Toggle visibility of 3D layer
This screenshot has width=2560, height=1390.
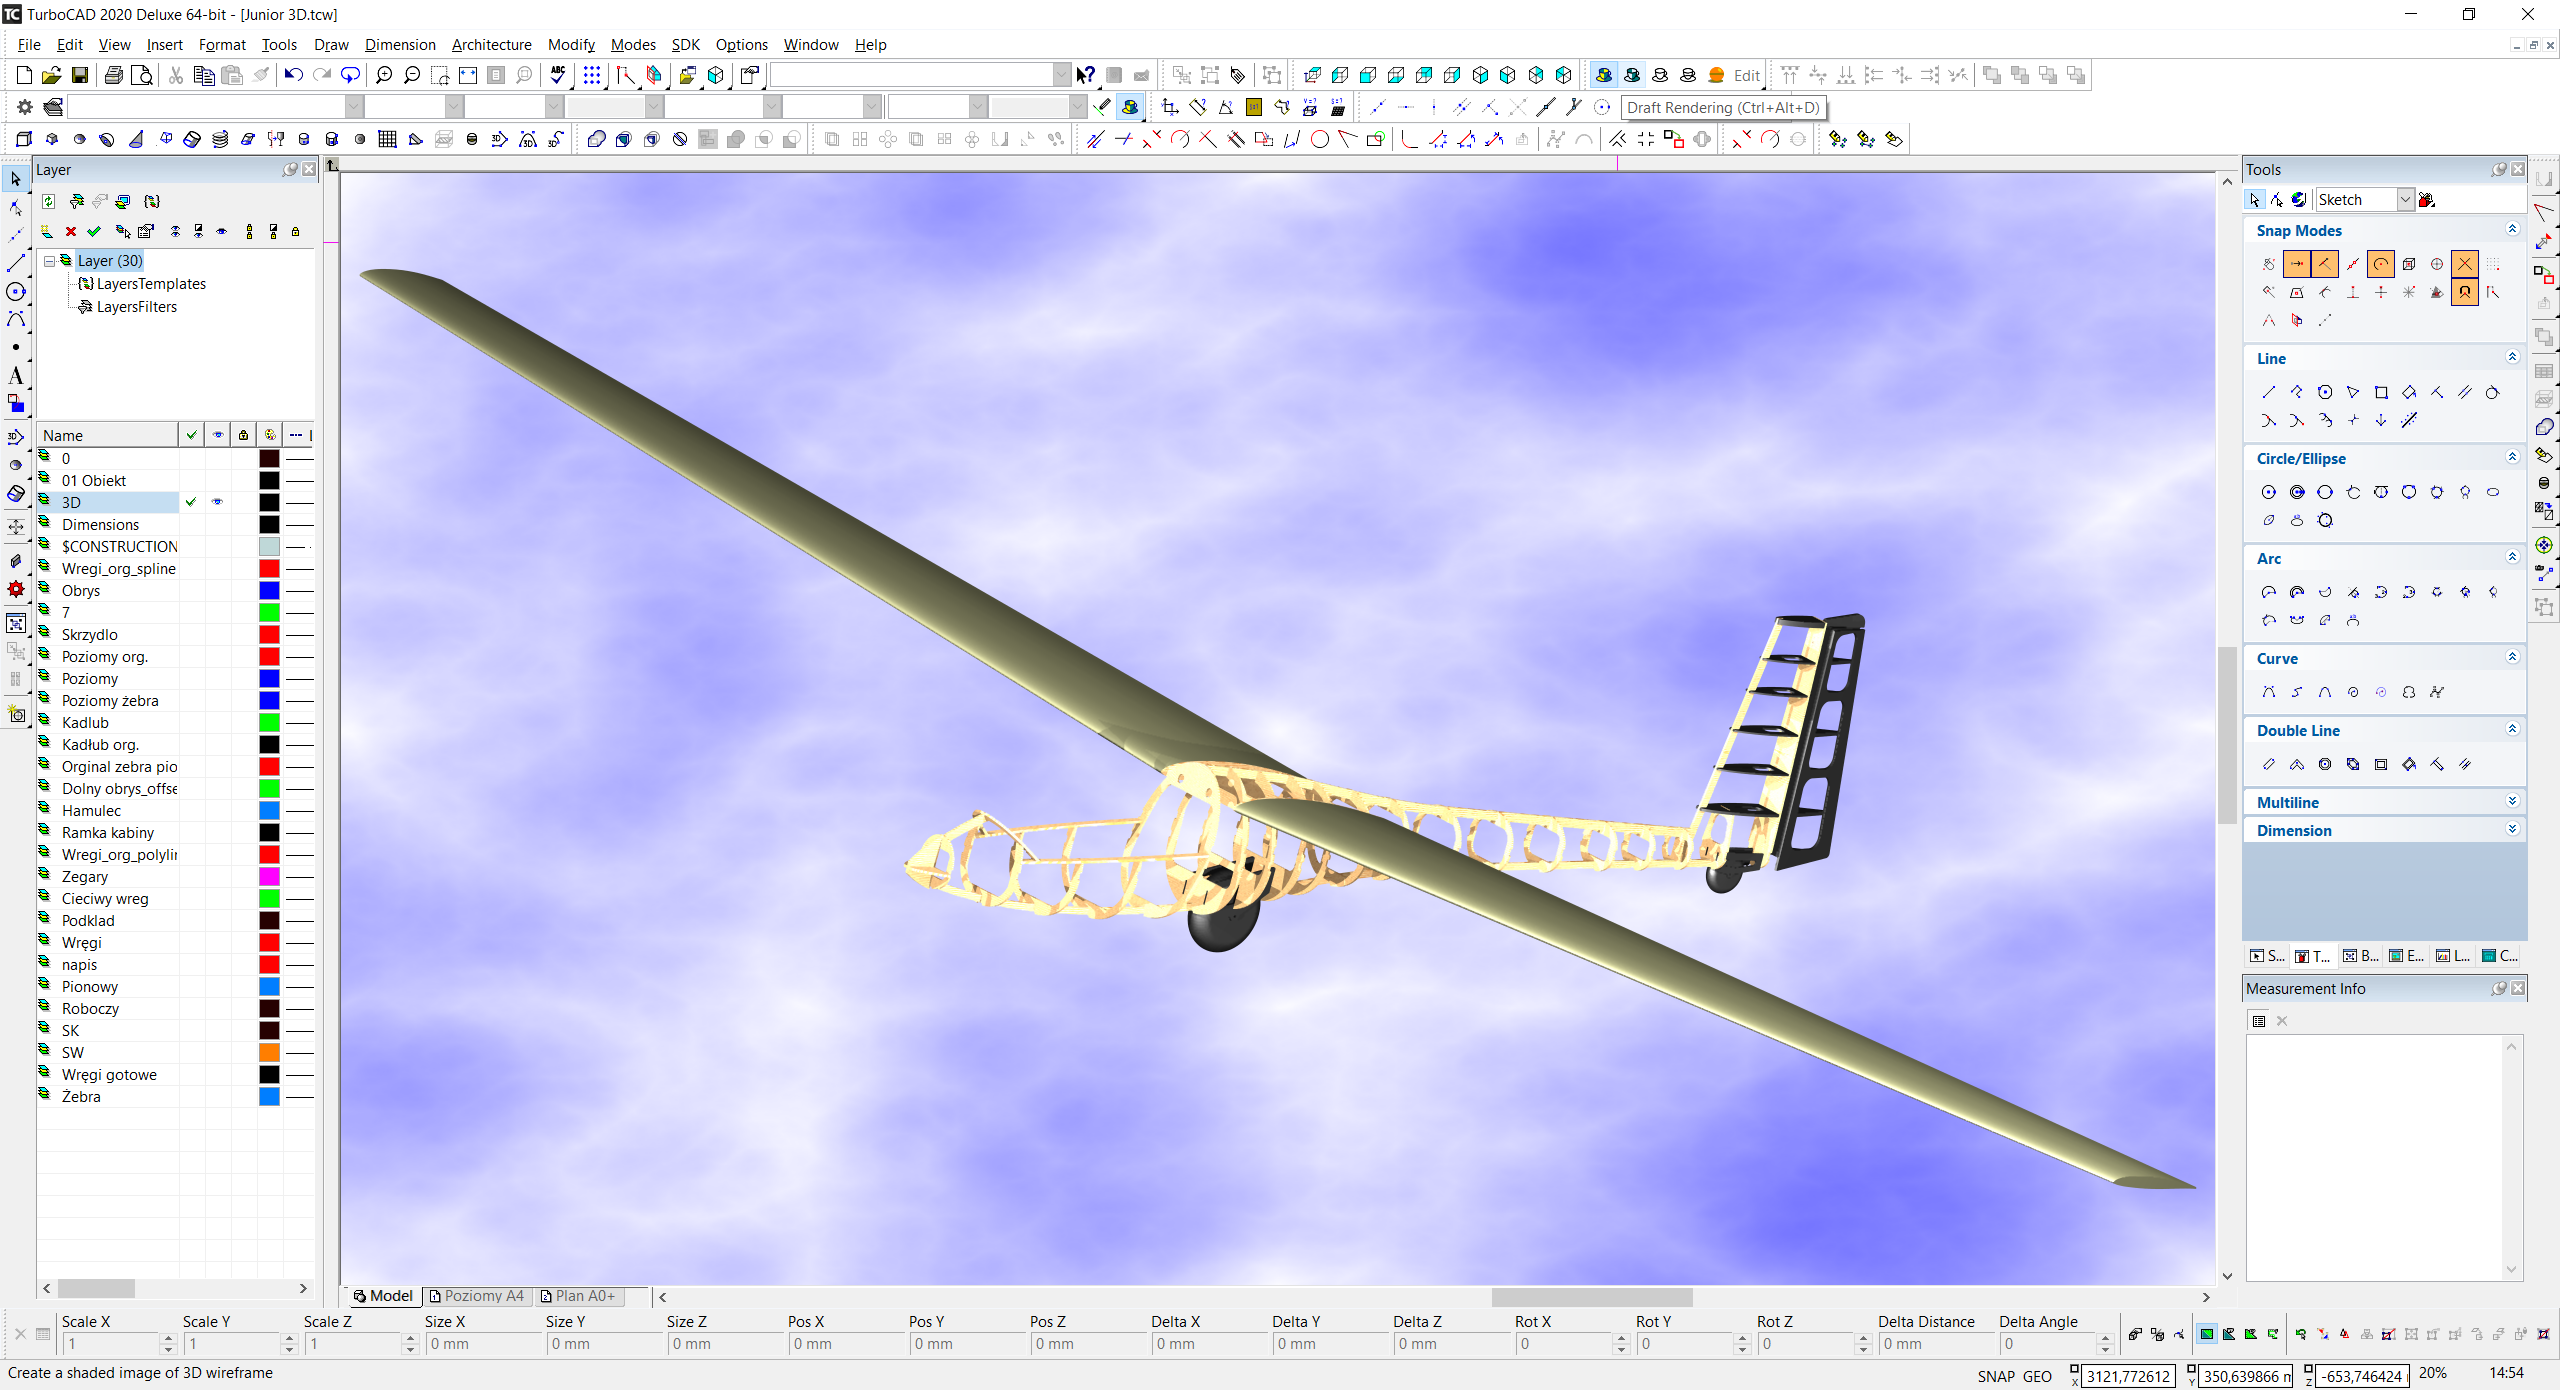[217, 502]
